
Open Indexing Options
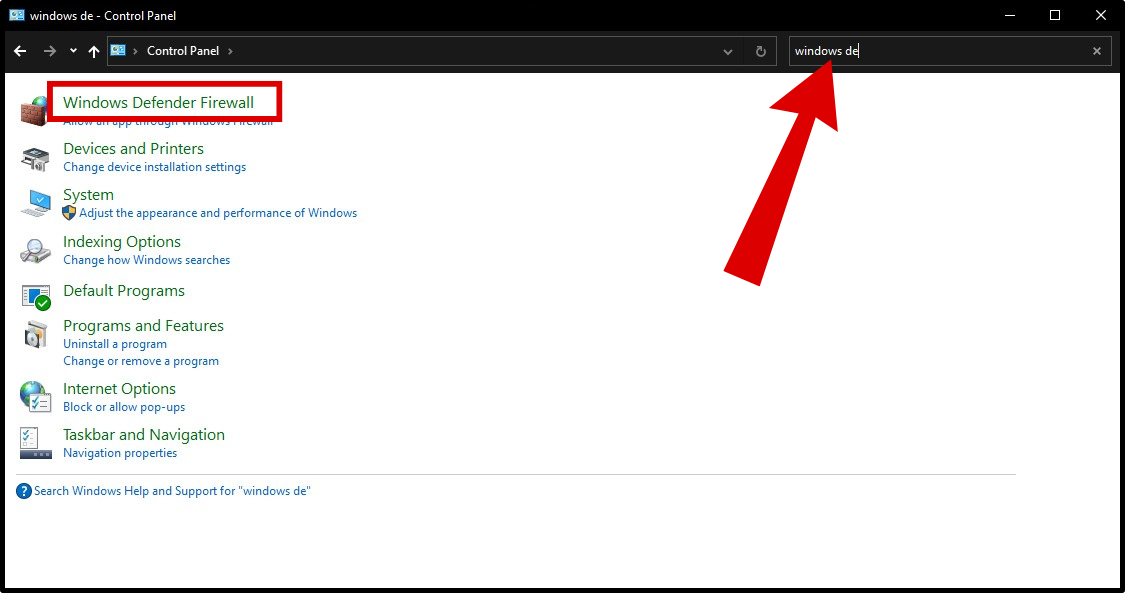coord(122,242)
